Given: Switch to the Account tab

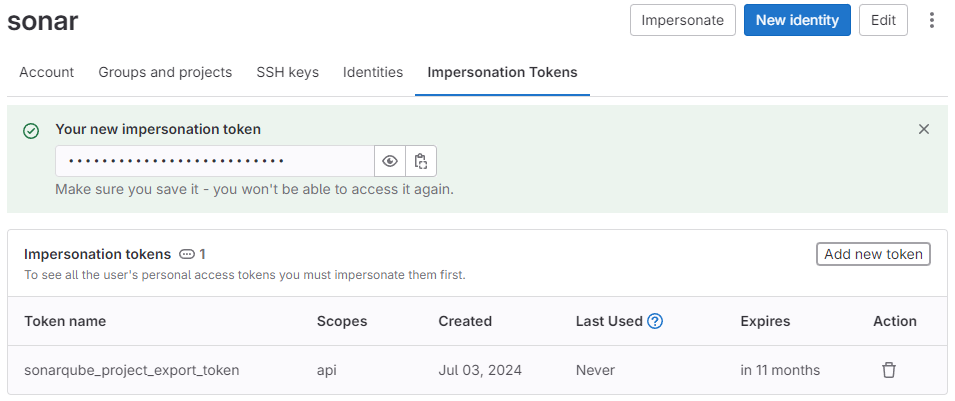Looking at the screenshot, I should click(x=46, y=73).
